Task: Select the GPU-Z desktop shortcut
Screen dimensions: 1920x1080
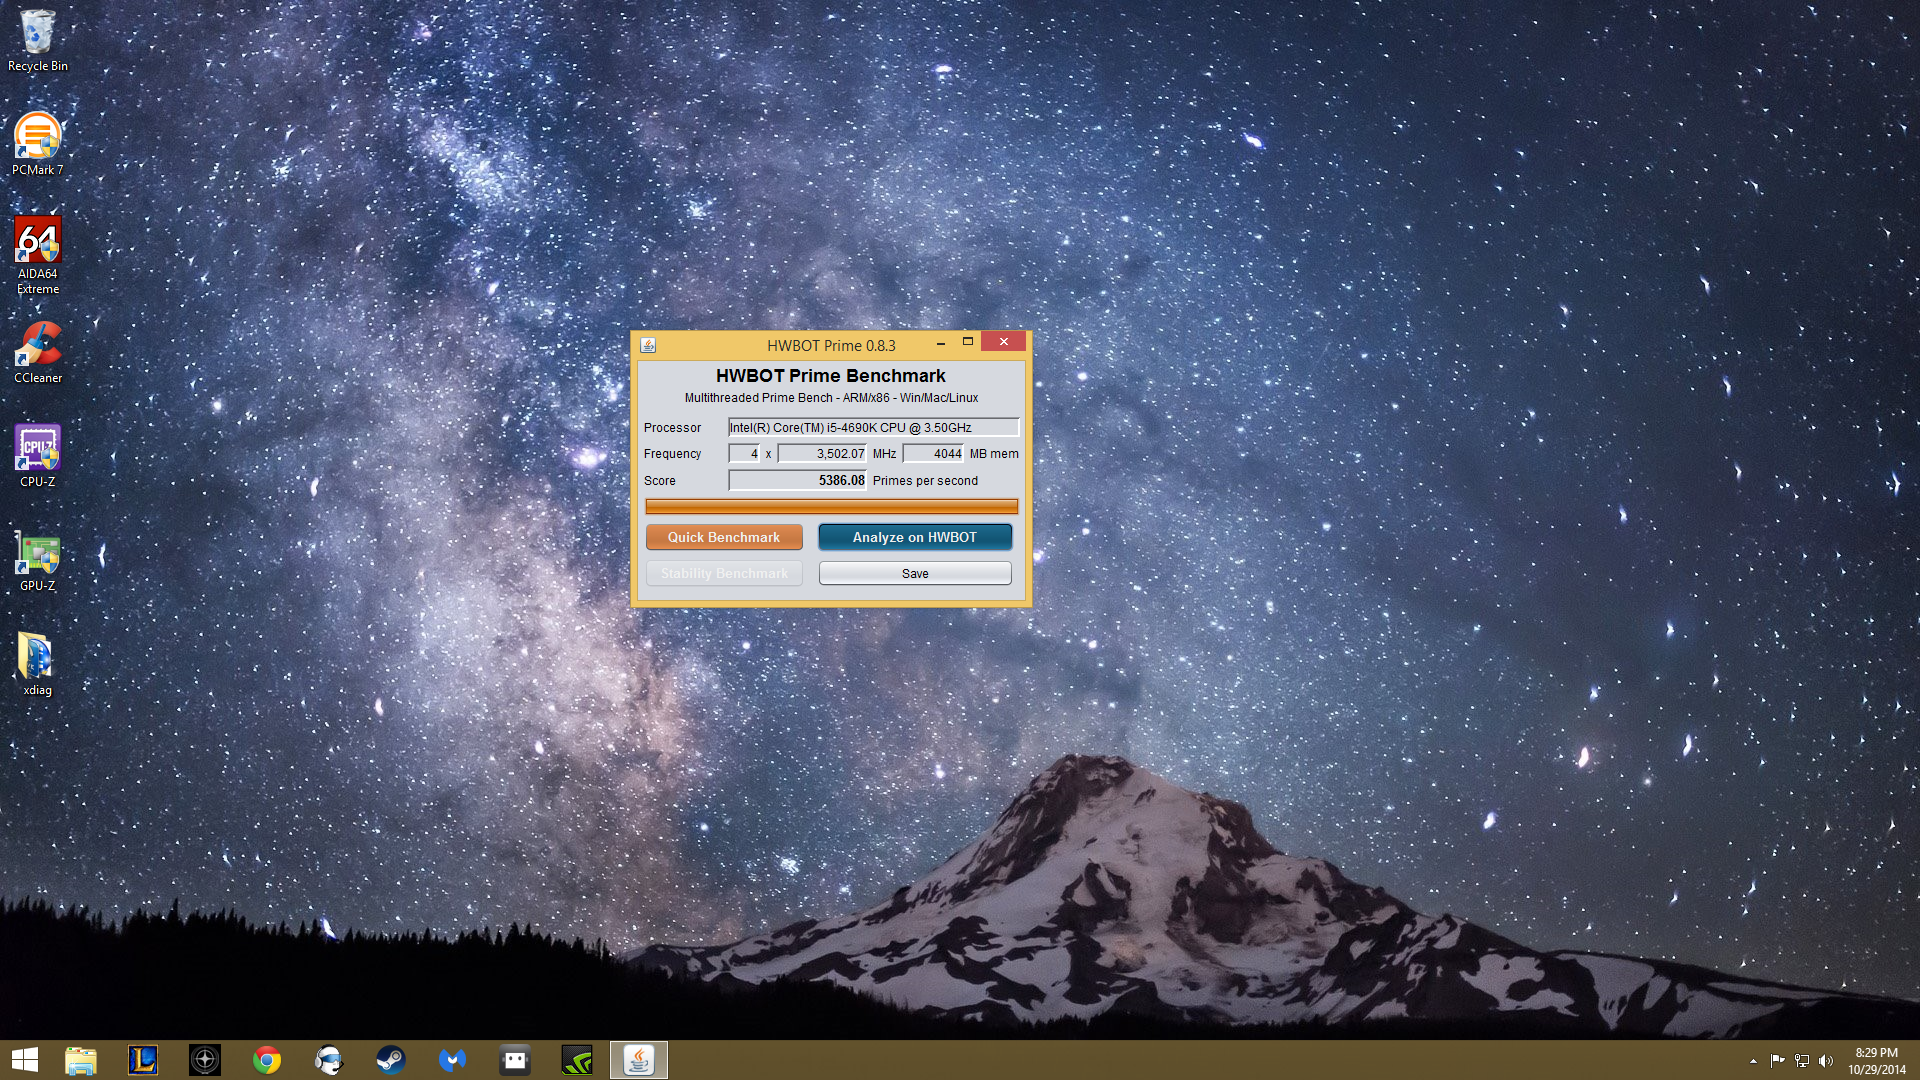Action: pos(38,560)
